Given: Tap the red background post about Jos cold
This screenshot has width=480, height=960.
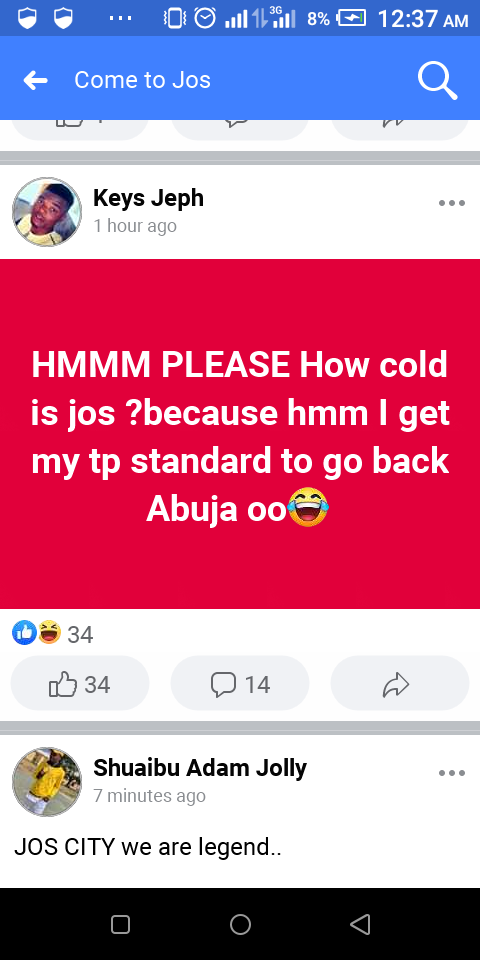Looking at the screenshot, I should [240, 433].
